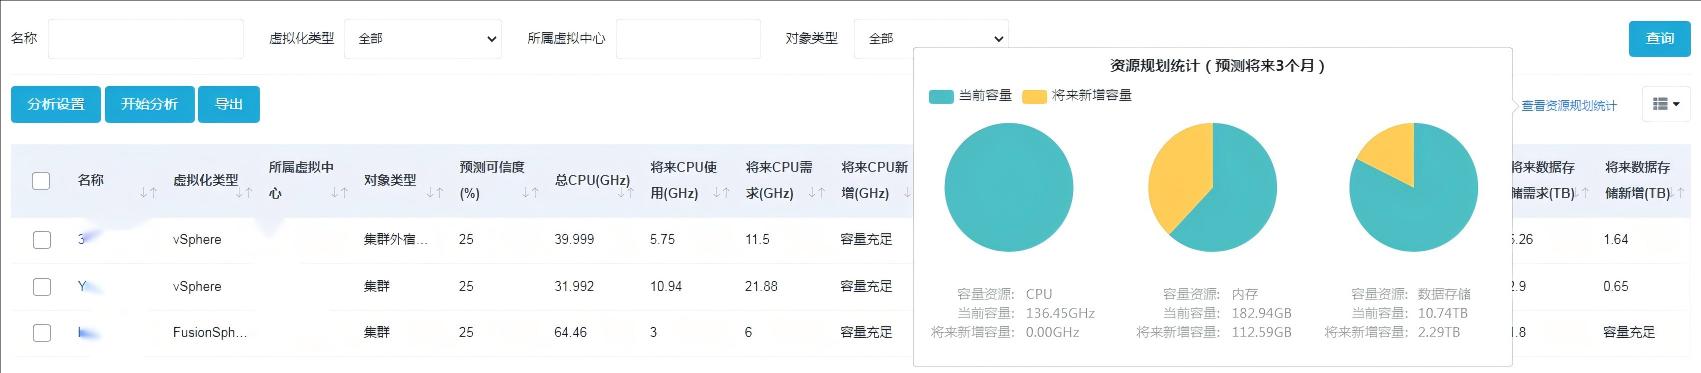Click the 分析设置 button

56,104
